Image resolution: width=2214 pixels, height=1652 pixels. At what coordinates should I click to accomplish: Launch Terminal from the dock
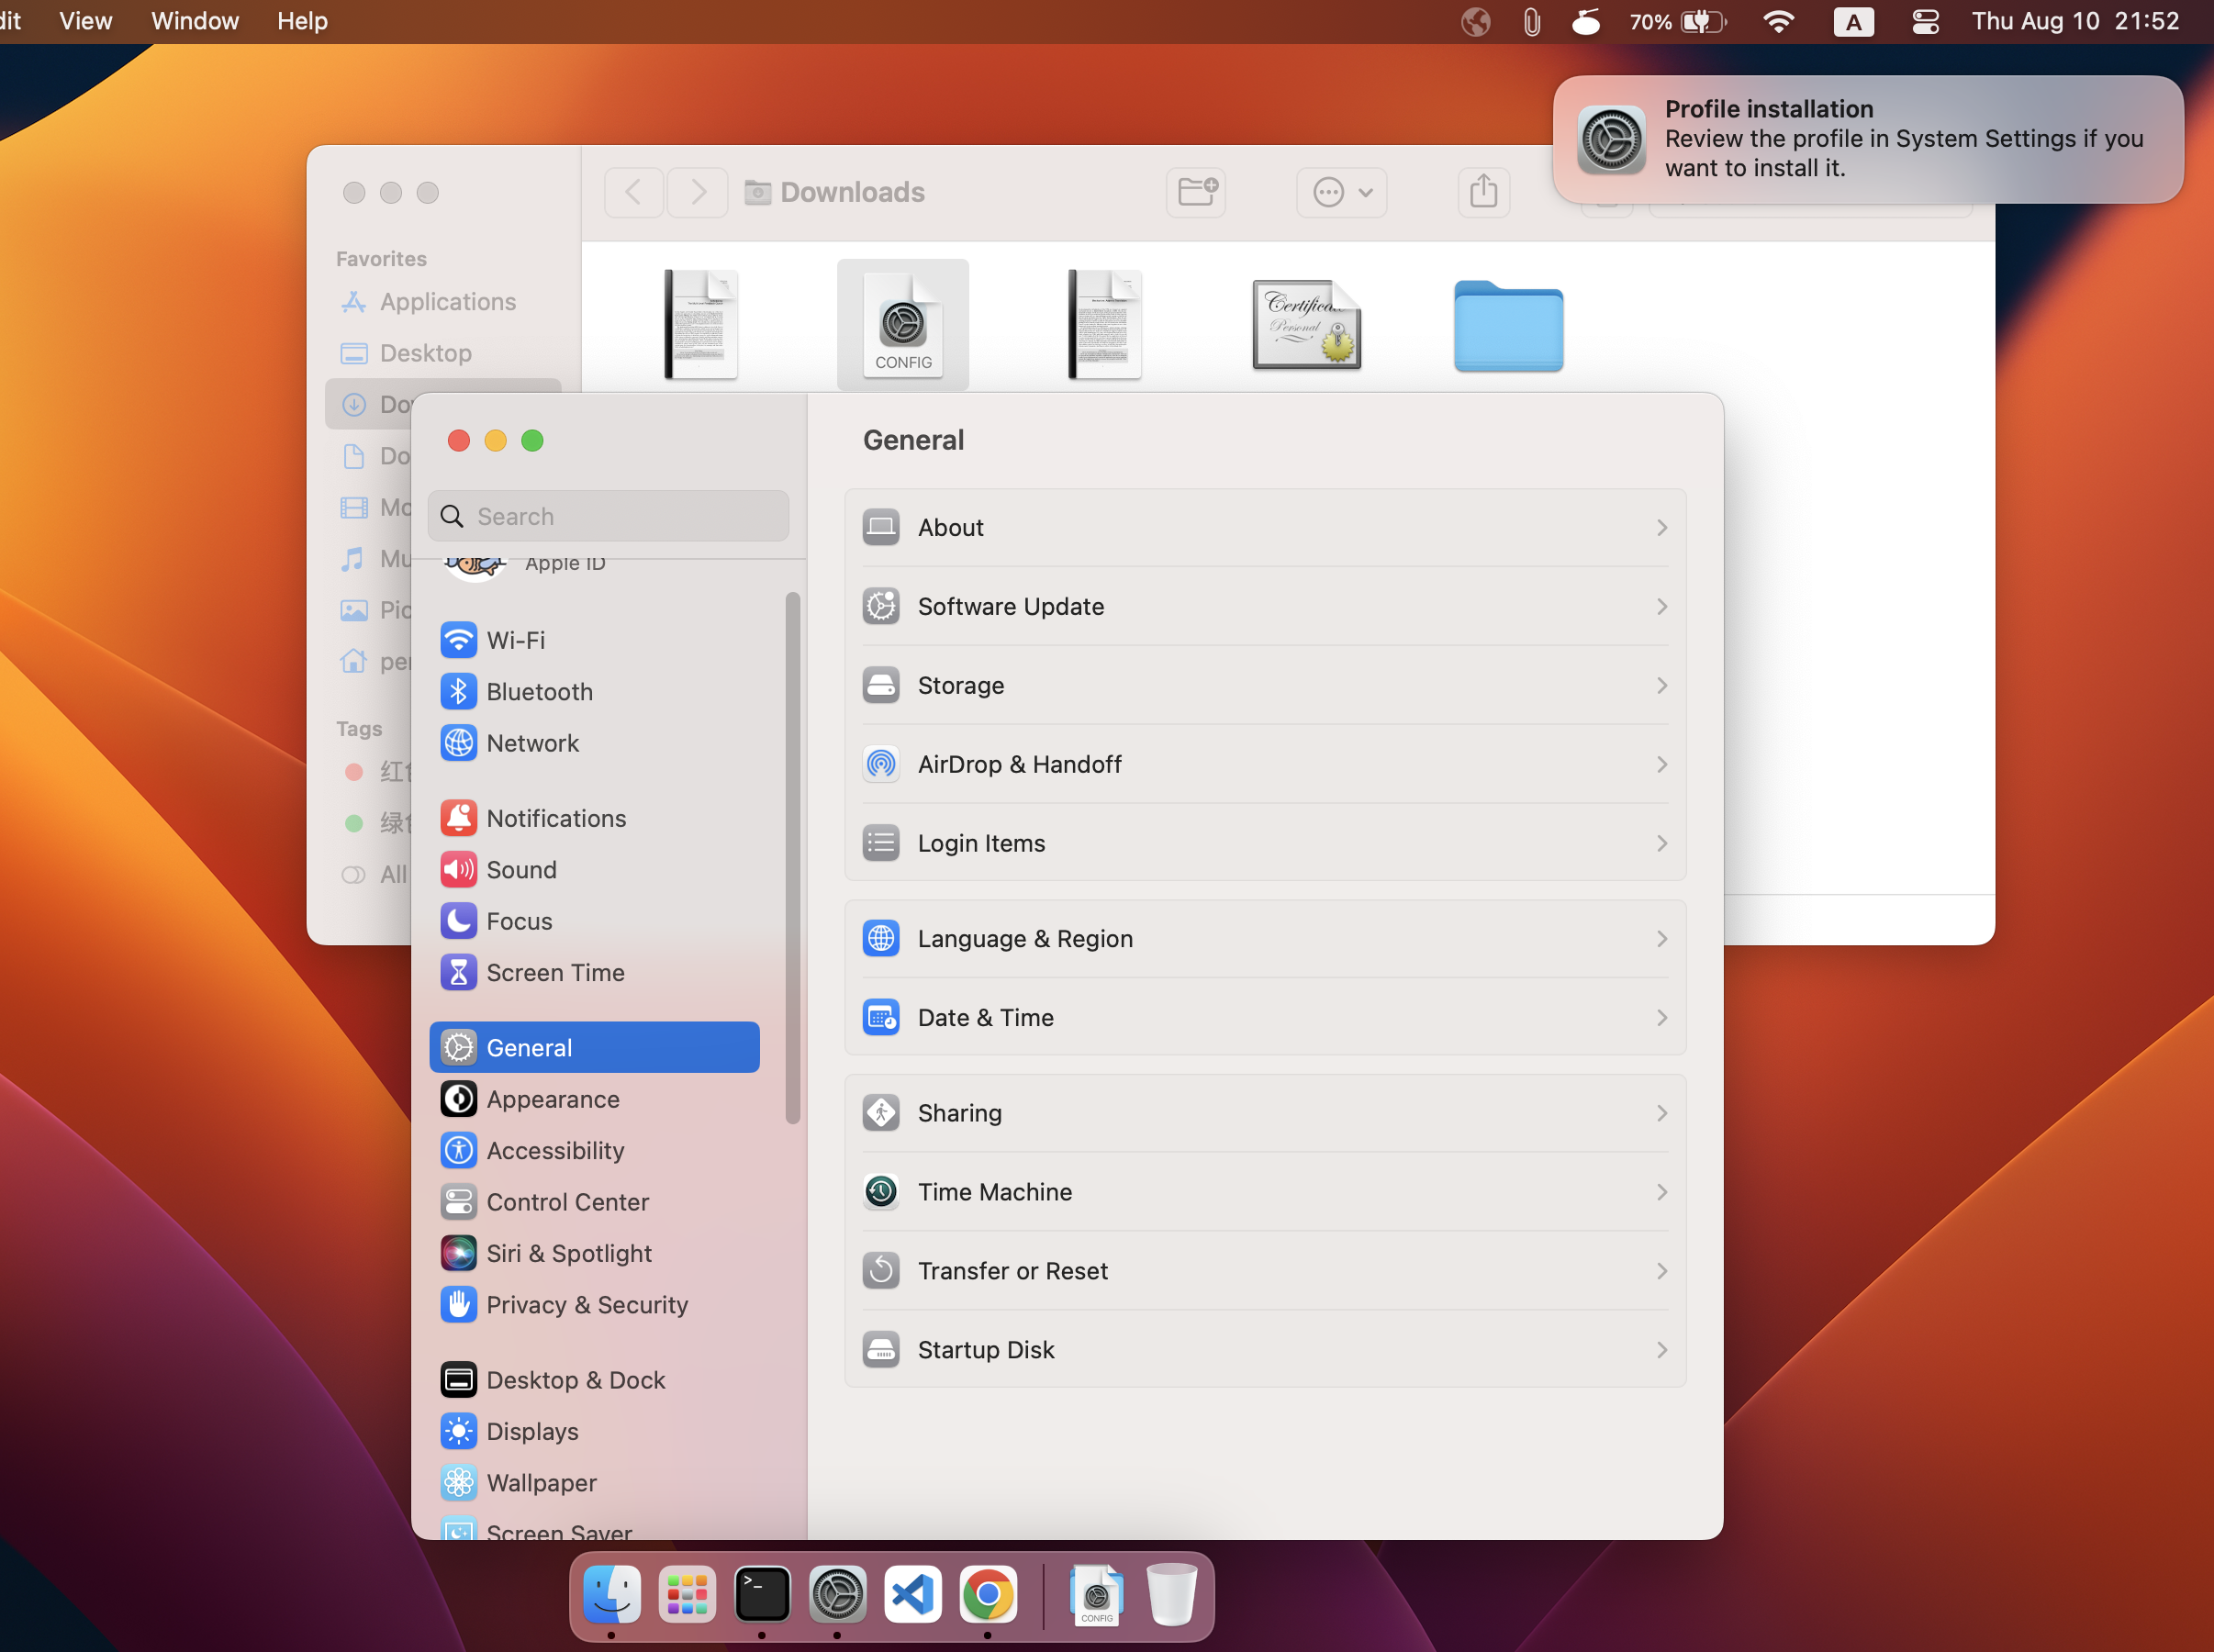762,1594
